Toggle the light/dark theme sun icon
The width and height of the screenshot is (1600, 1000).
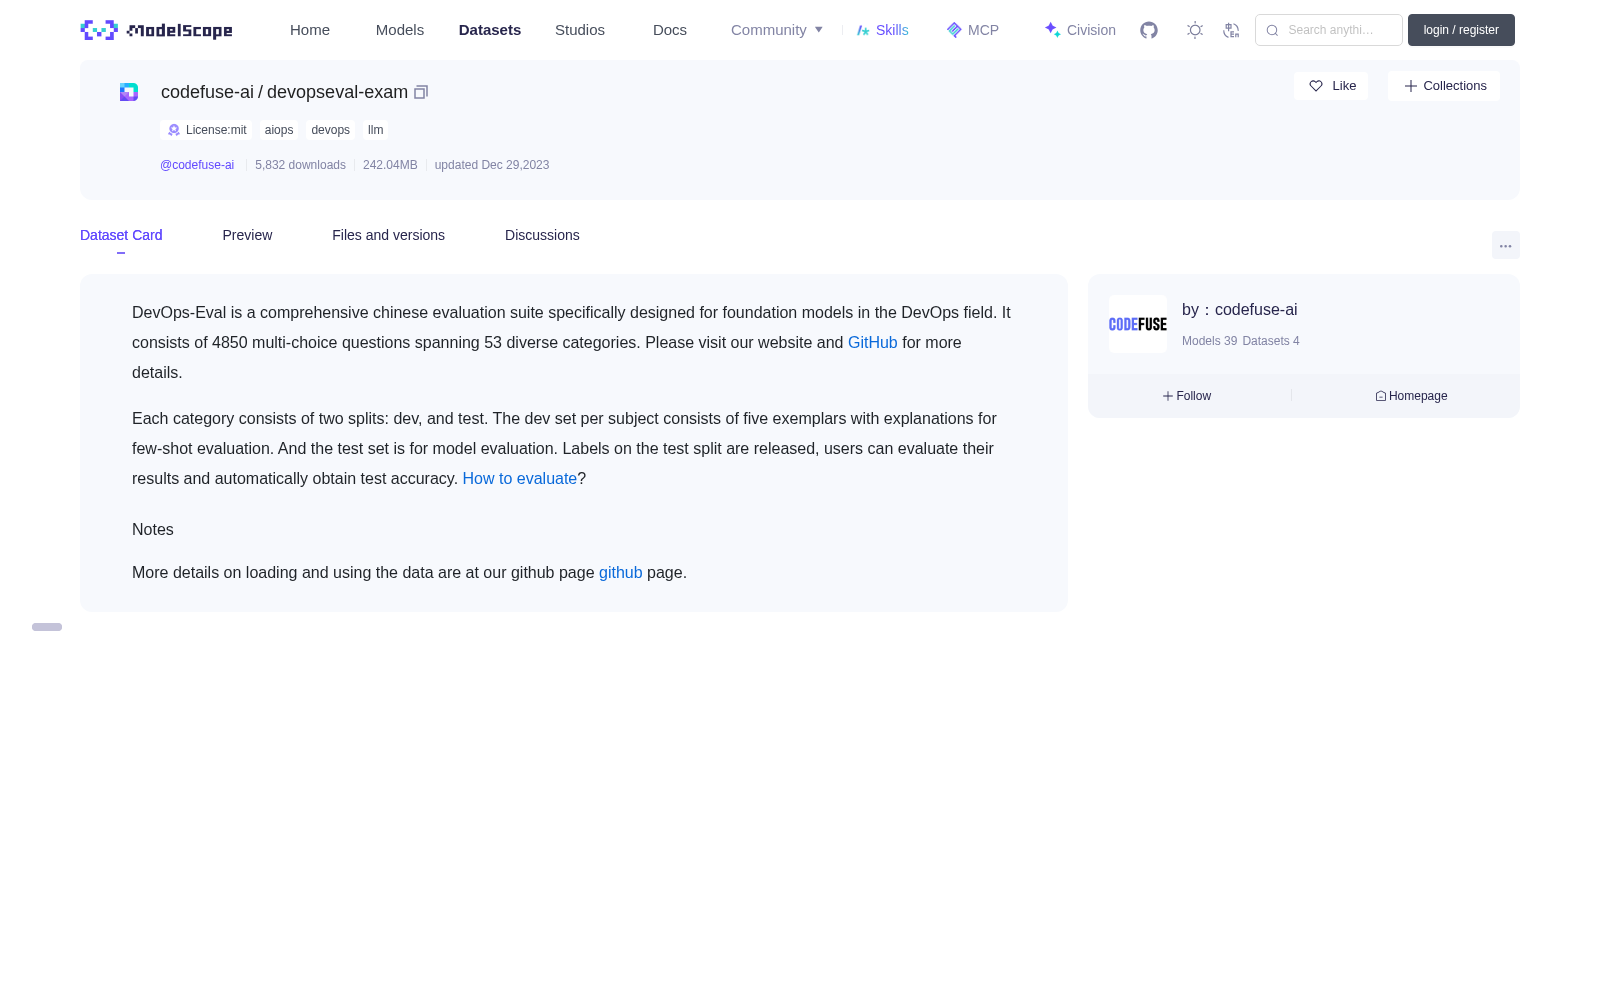point(1195,30)
